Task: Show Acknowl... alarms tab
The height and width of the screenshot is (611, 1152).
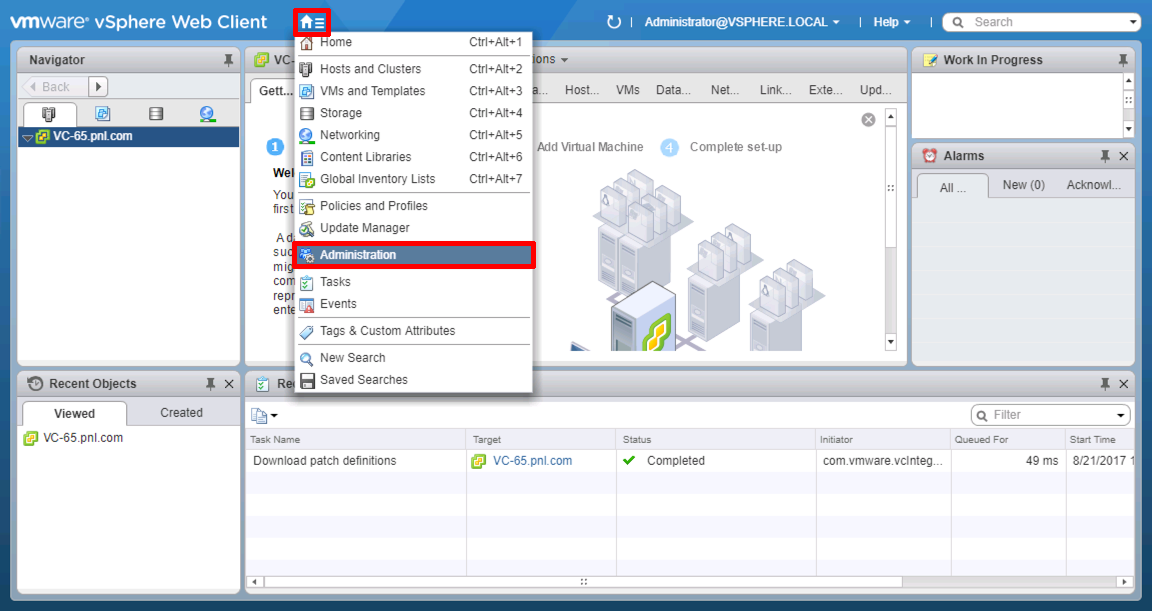Action: (x=1094, y=185)
